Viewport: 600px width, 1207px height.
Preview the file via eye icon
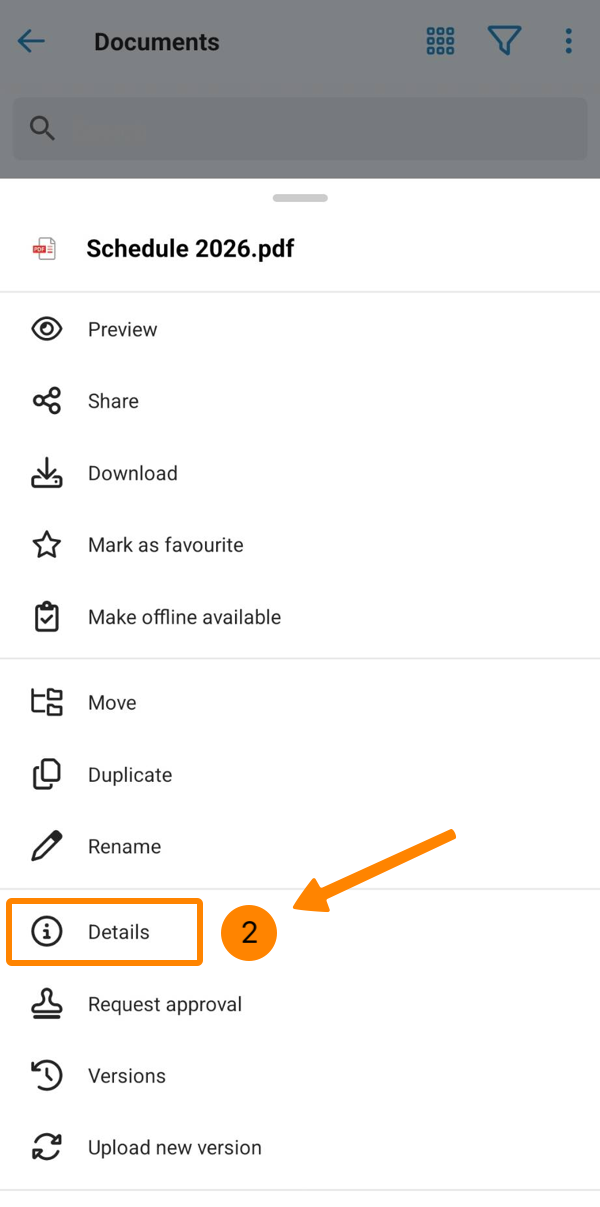tap(47, 329)
